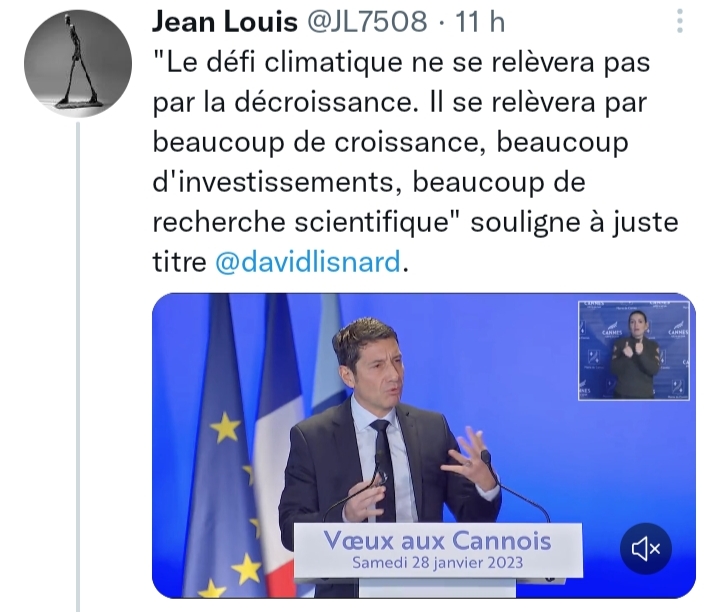Open the tweet via its 11 h timestamp
720x612 pixels.
click(480, 22)
